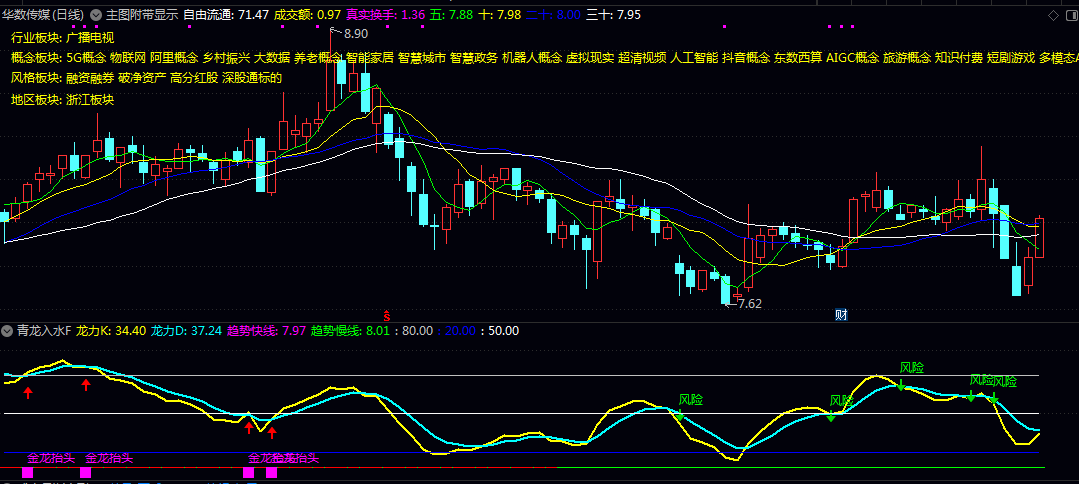The width and height of the screenshot is (1079, 484).
Task: Click the 破净资产 style tag
Action: [x=142, y=78]
